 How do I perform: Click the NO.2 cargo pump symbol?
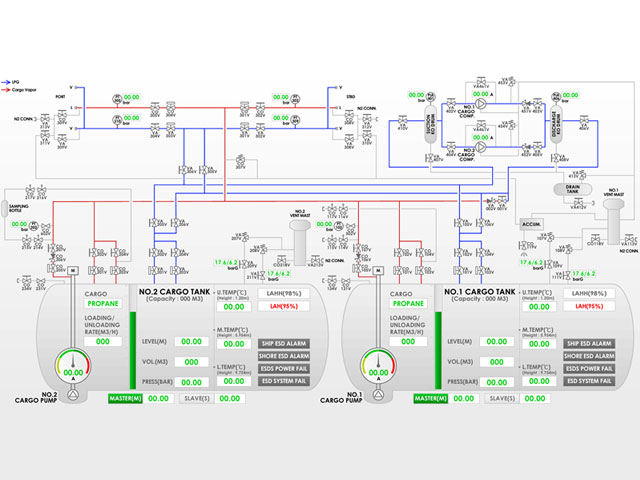(73, 395)
